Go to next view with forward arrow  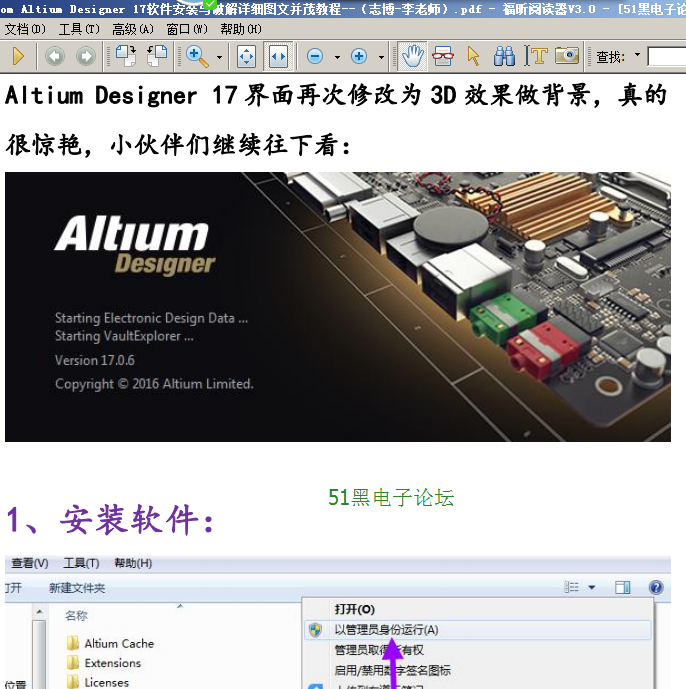(x=86, y=56)
